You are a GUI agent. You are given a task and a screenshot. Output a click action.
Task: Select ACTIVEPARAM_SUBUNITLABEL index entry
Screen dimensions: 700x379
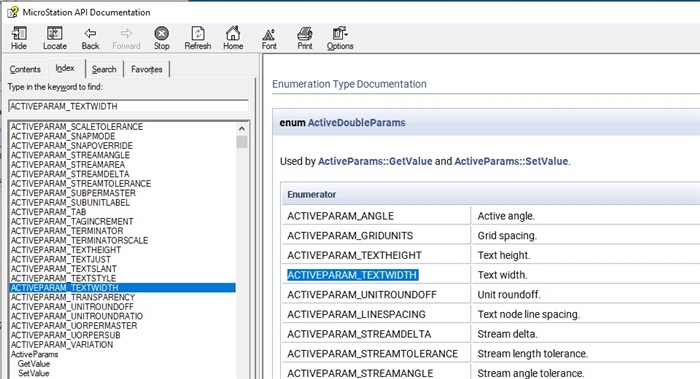[70, 202]
